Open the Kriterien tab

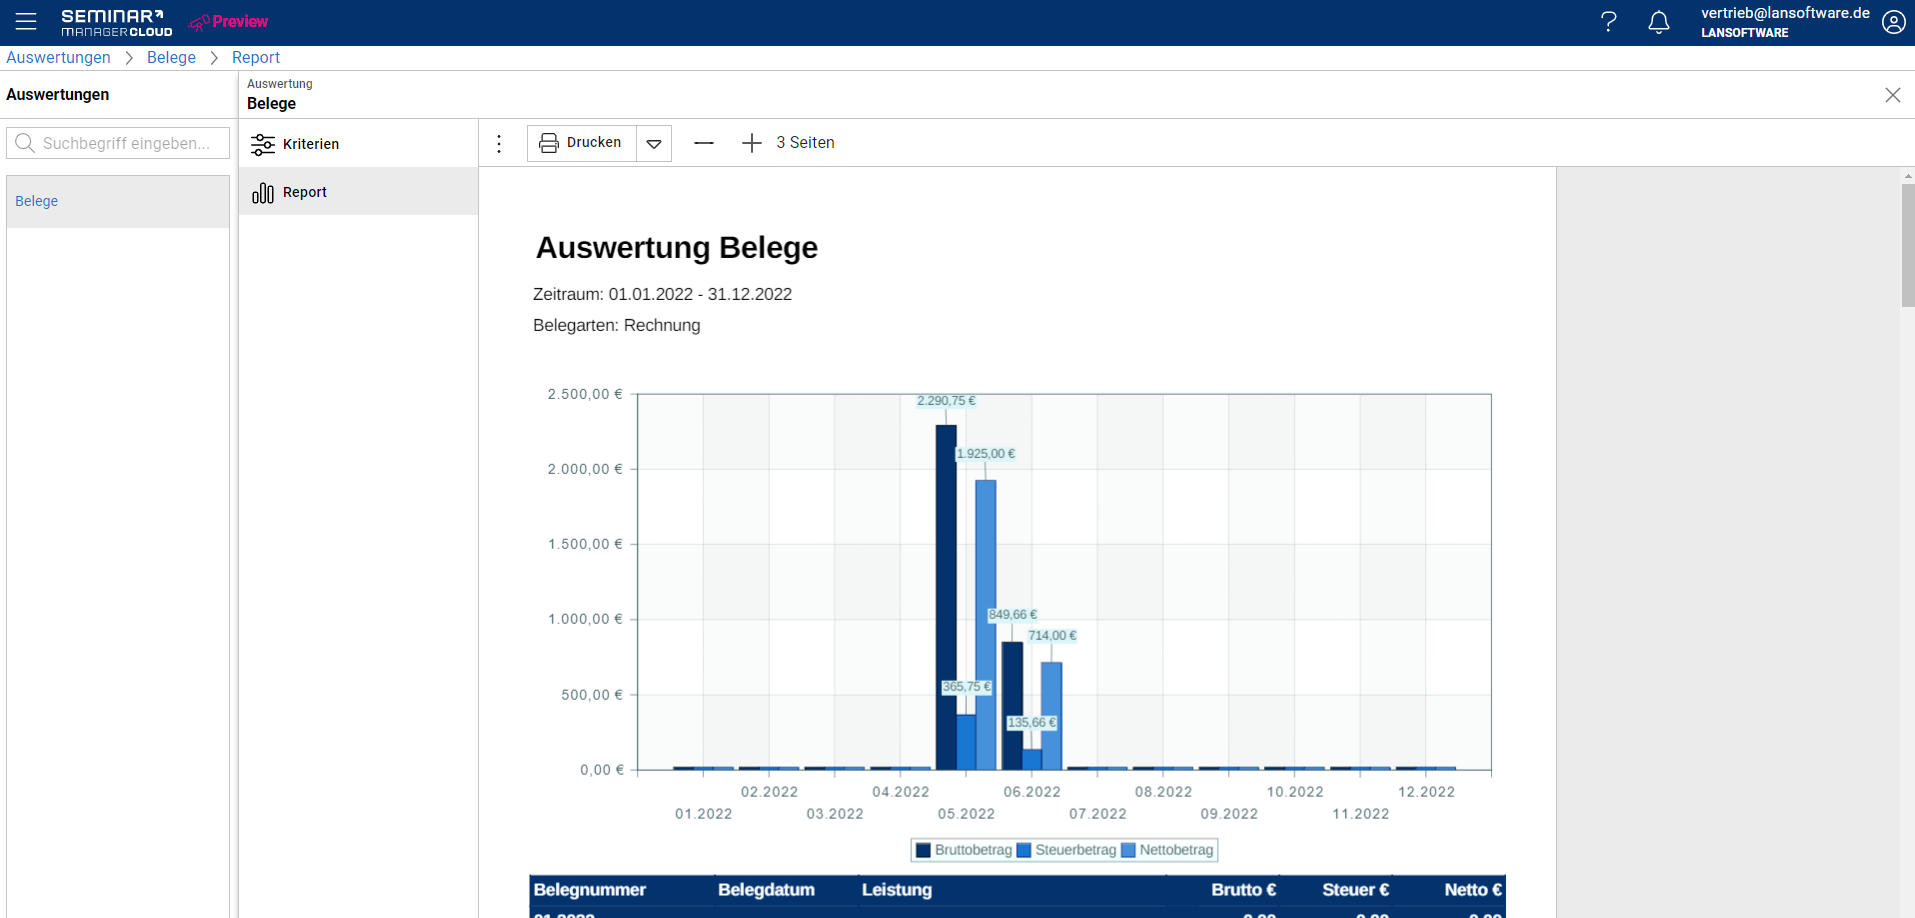[x=358, y=144]
